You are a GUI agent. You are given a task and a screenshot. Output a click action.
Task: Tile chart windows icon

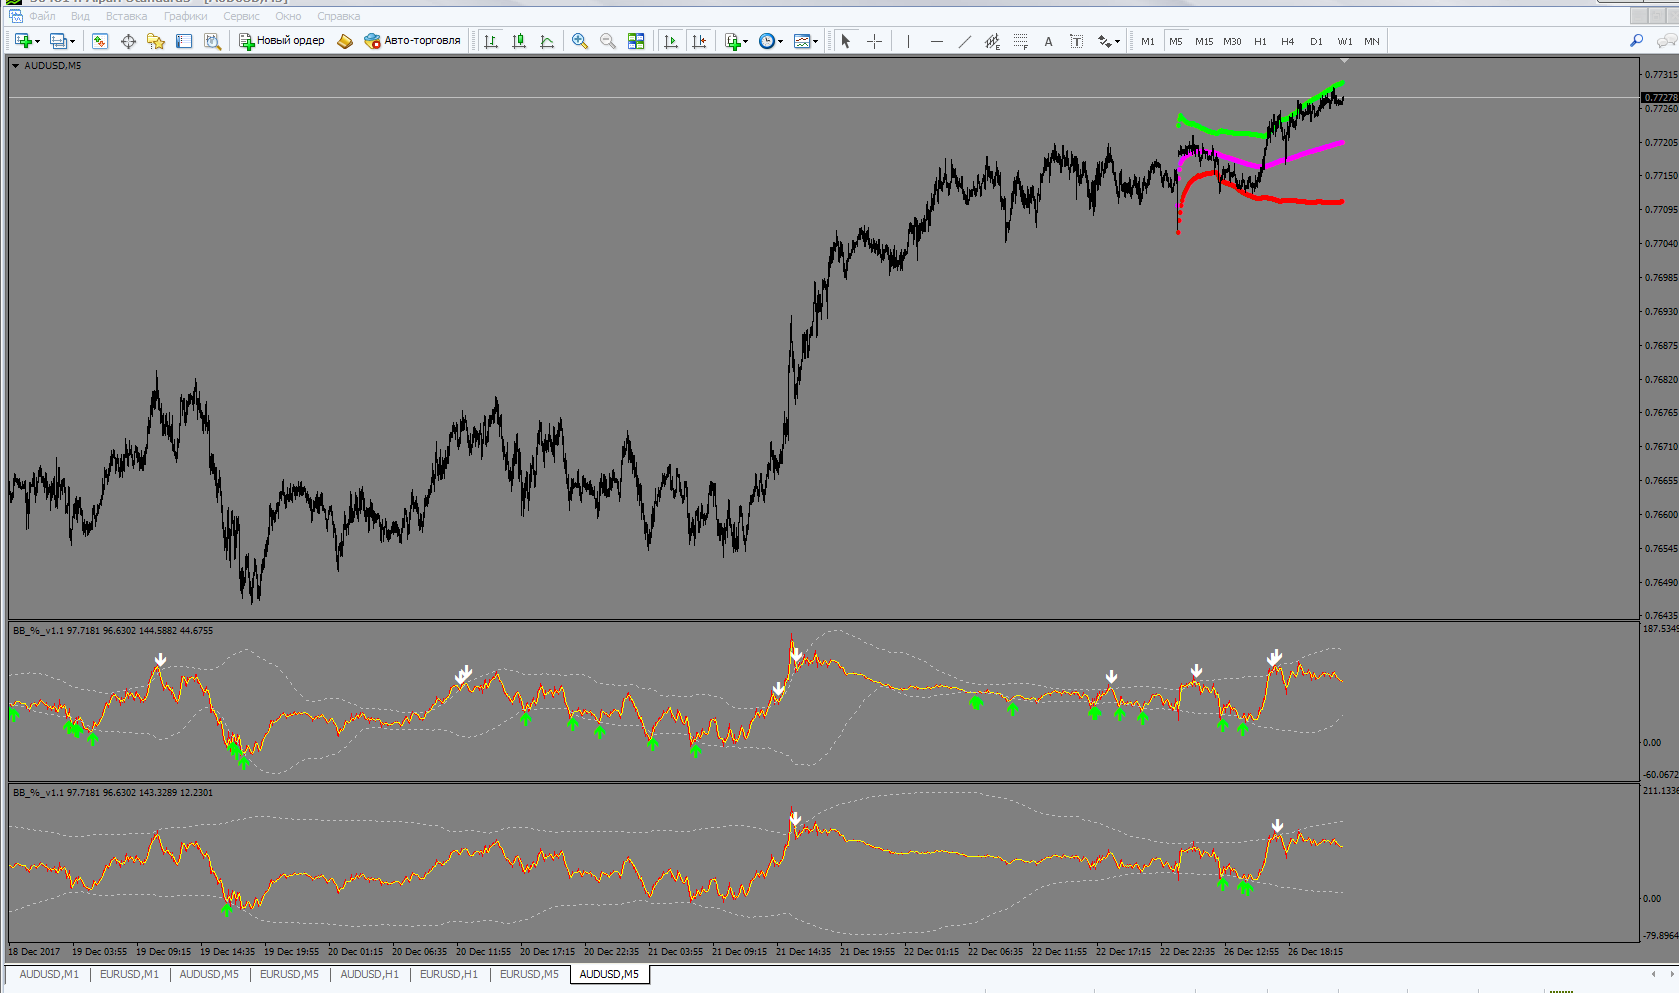click(x=636, y=41)
